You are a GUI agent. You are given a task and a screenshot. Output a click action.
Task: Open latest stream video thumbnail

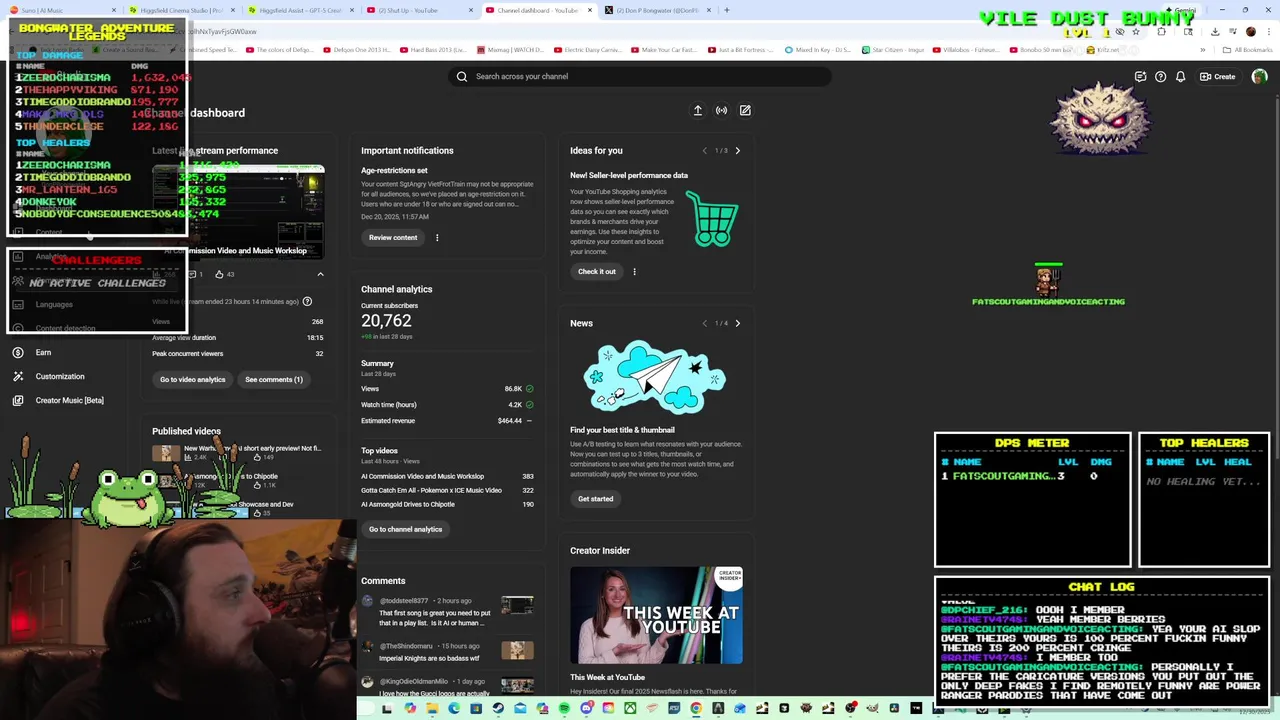pos(238,214)
